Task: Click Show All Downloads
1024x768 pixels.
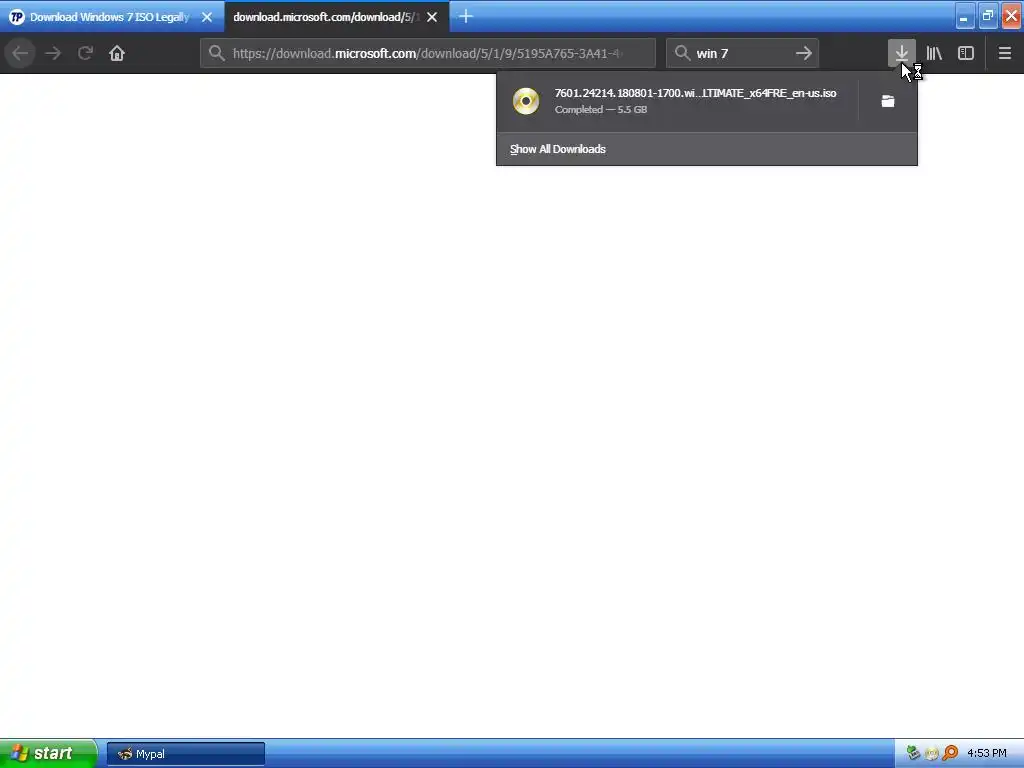Action: click(x=558, y=149)
